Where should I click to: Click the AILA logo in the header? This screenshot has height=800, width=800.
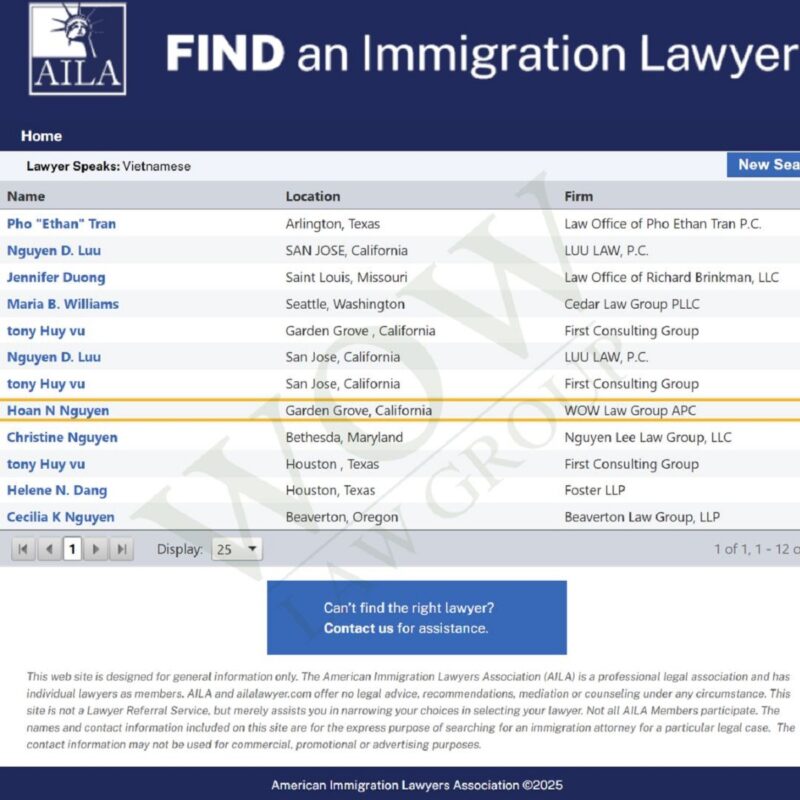point(77,49)
